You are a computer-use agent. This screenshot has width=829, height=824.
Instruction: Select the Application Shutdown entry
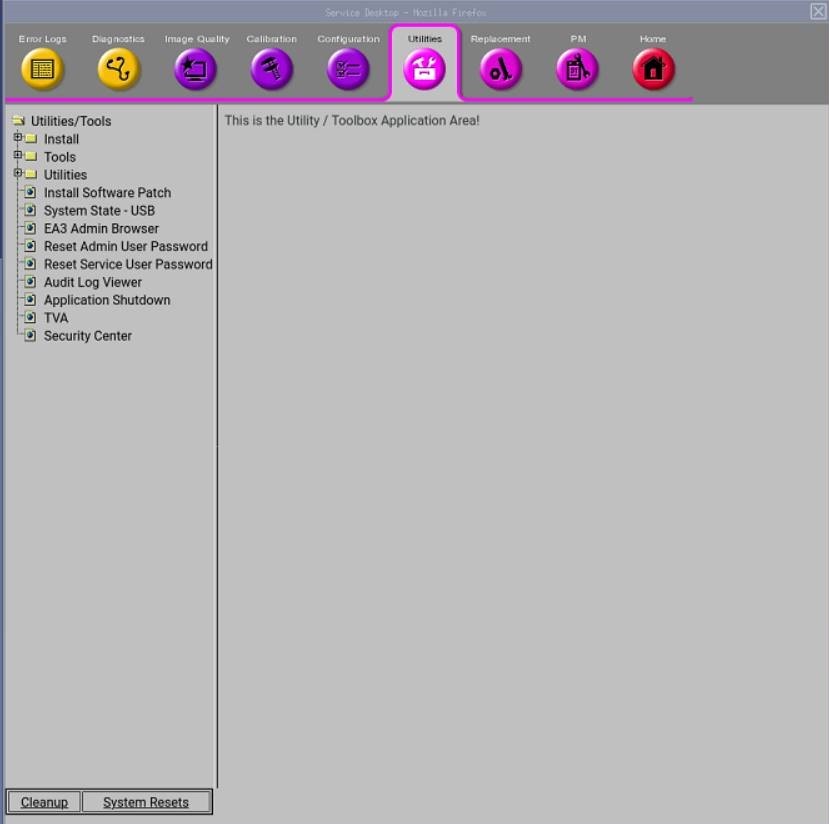[106, 300]
